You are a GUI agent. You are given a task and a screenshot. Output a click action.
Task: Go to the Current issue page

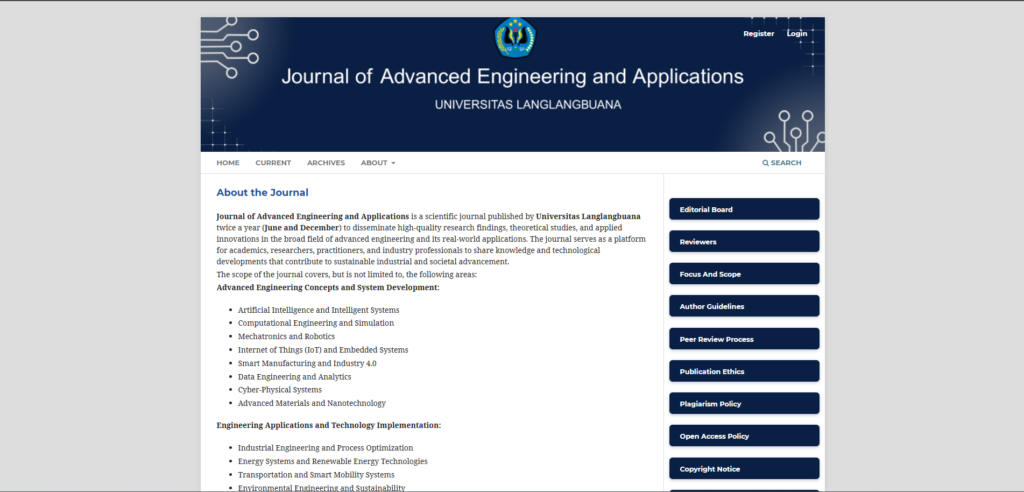point(273,163)
